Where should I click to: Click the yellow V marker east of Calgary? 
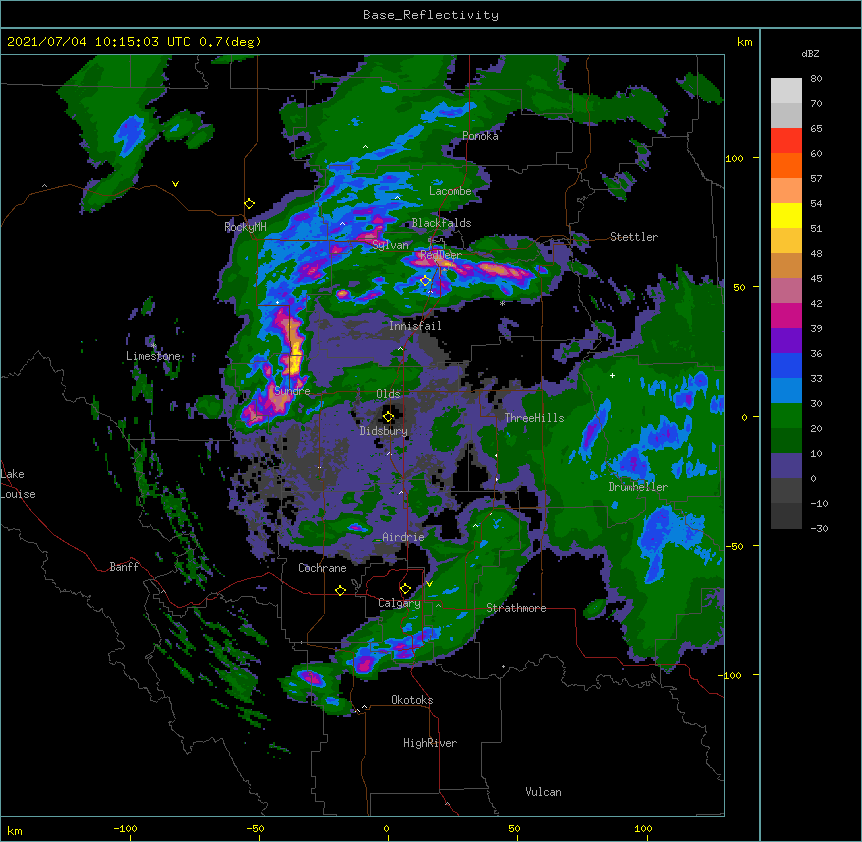(x=429, y=584)
